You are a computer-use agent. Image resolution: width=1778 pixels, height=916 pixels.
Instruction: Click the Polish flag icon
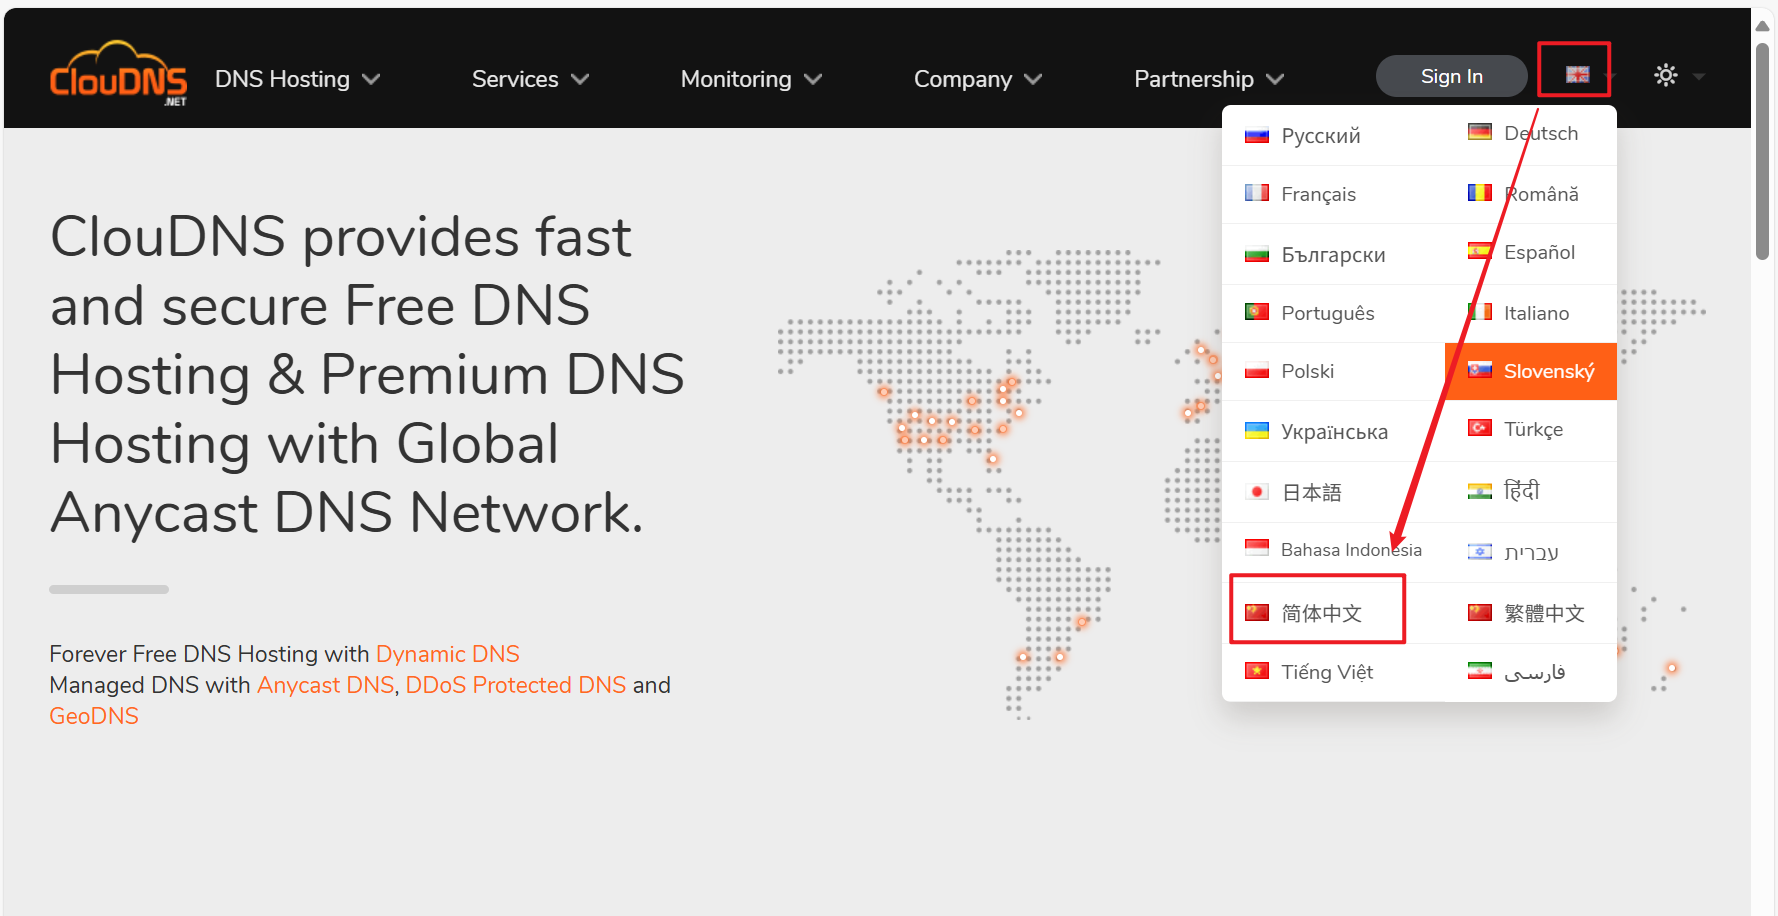pos(1257,371)
